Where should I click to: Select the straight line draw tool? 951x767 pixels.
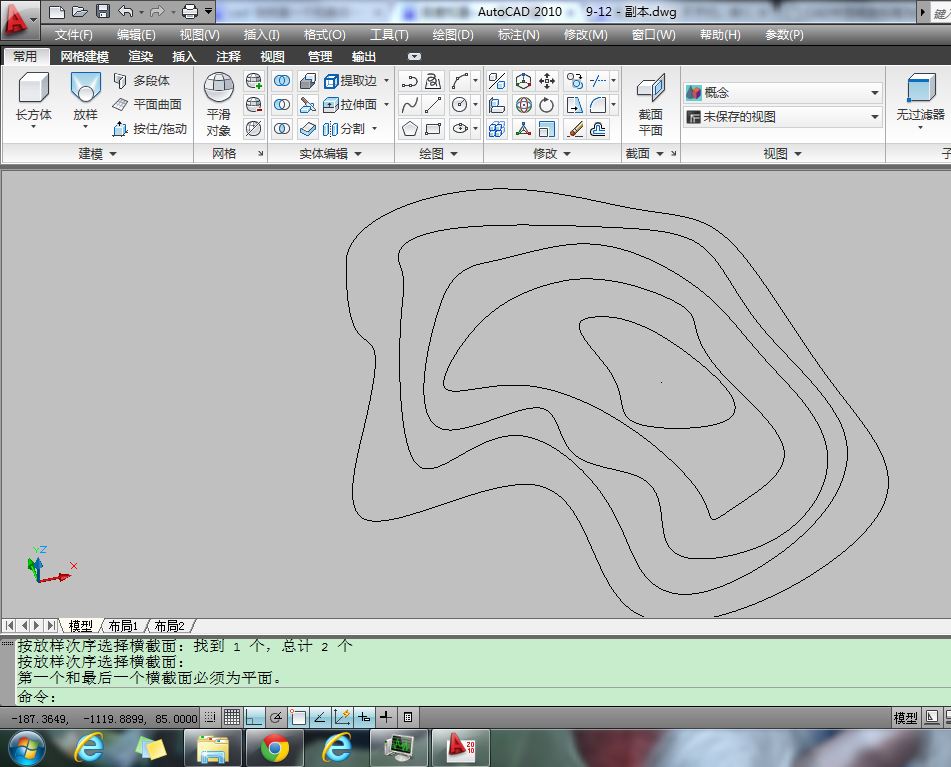[x=433, y=105]
